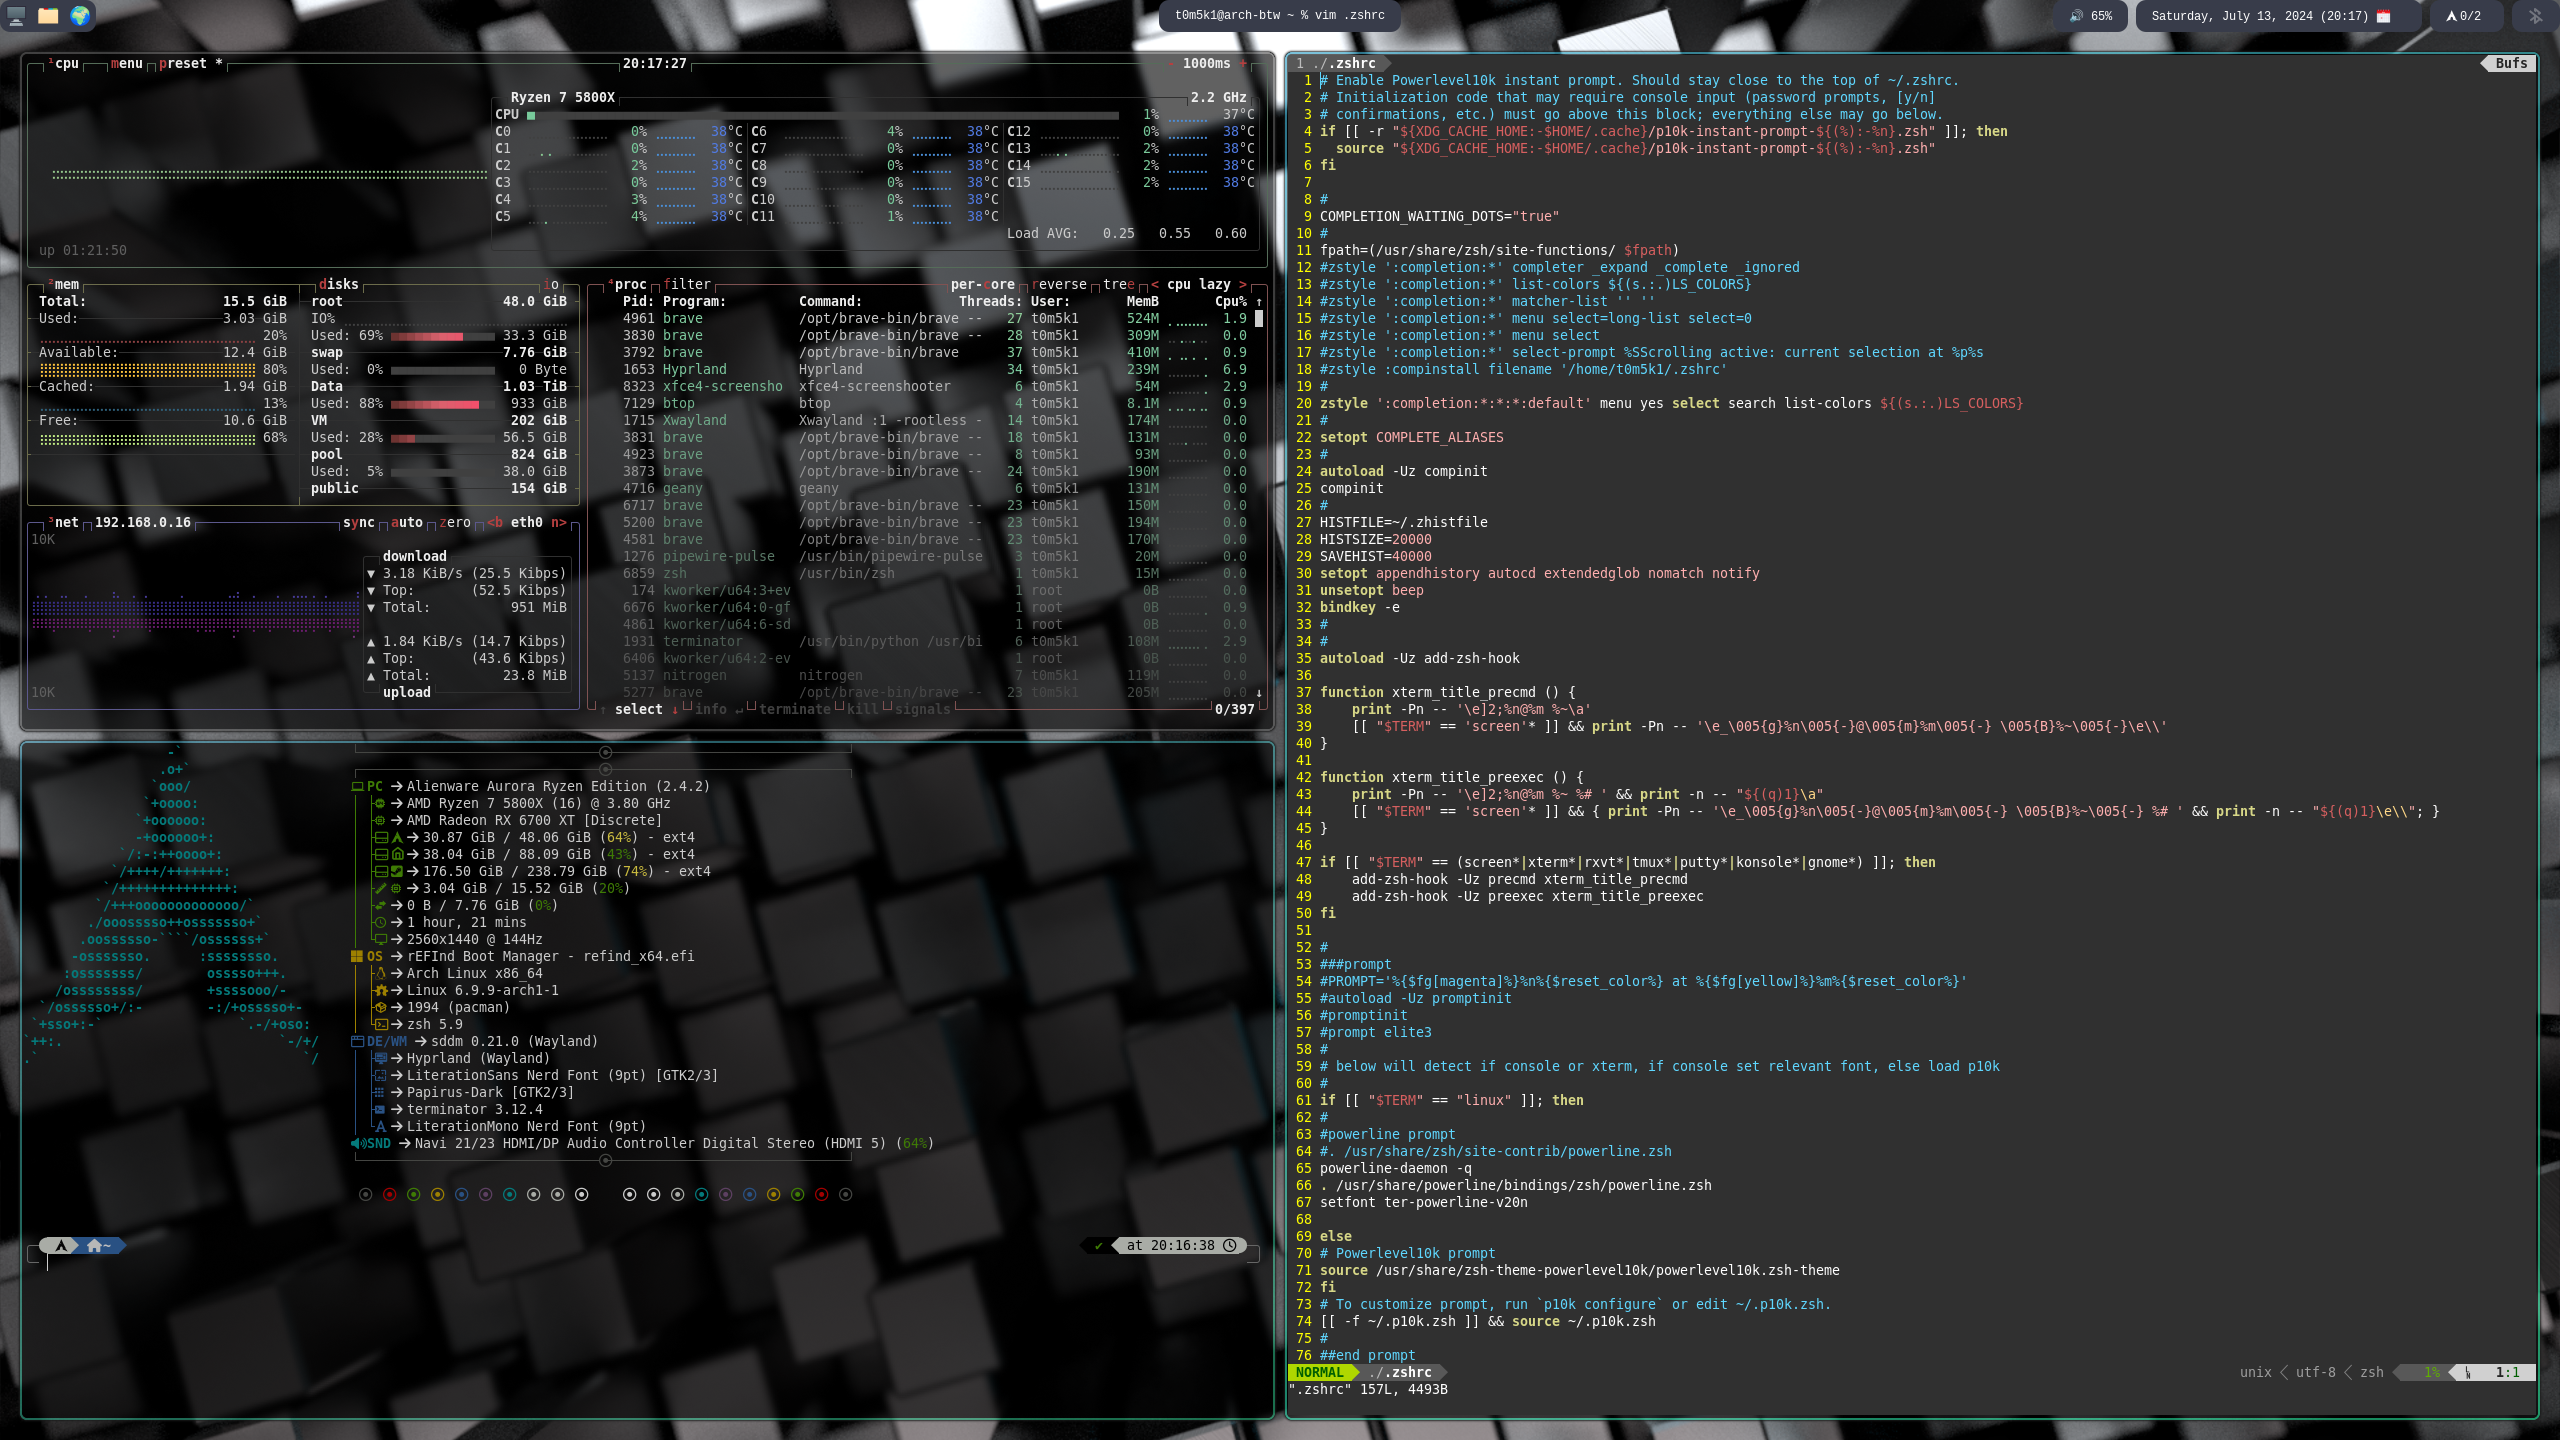
Task: Click the DE/WM window icon beside sddm
Action: 357,1041
